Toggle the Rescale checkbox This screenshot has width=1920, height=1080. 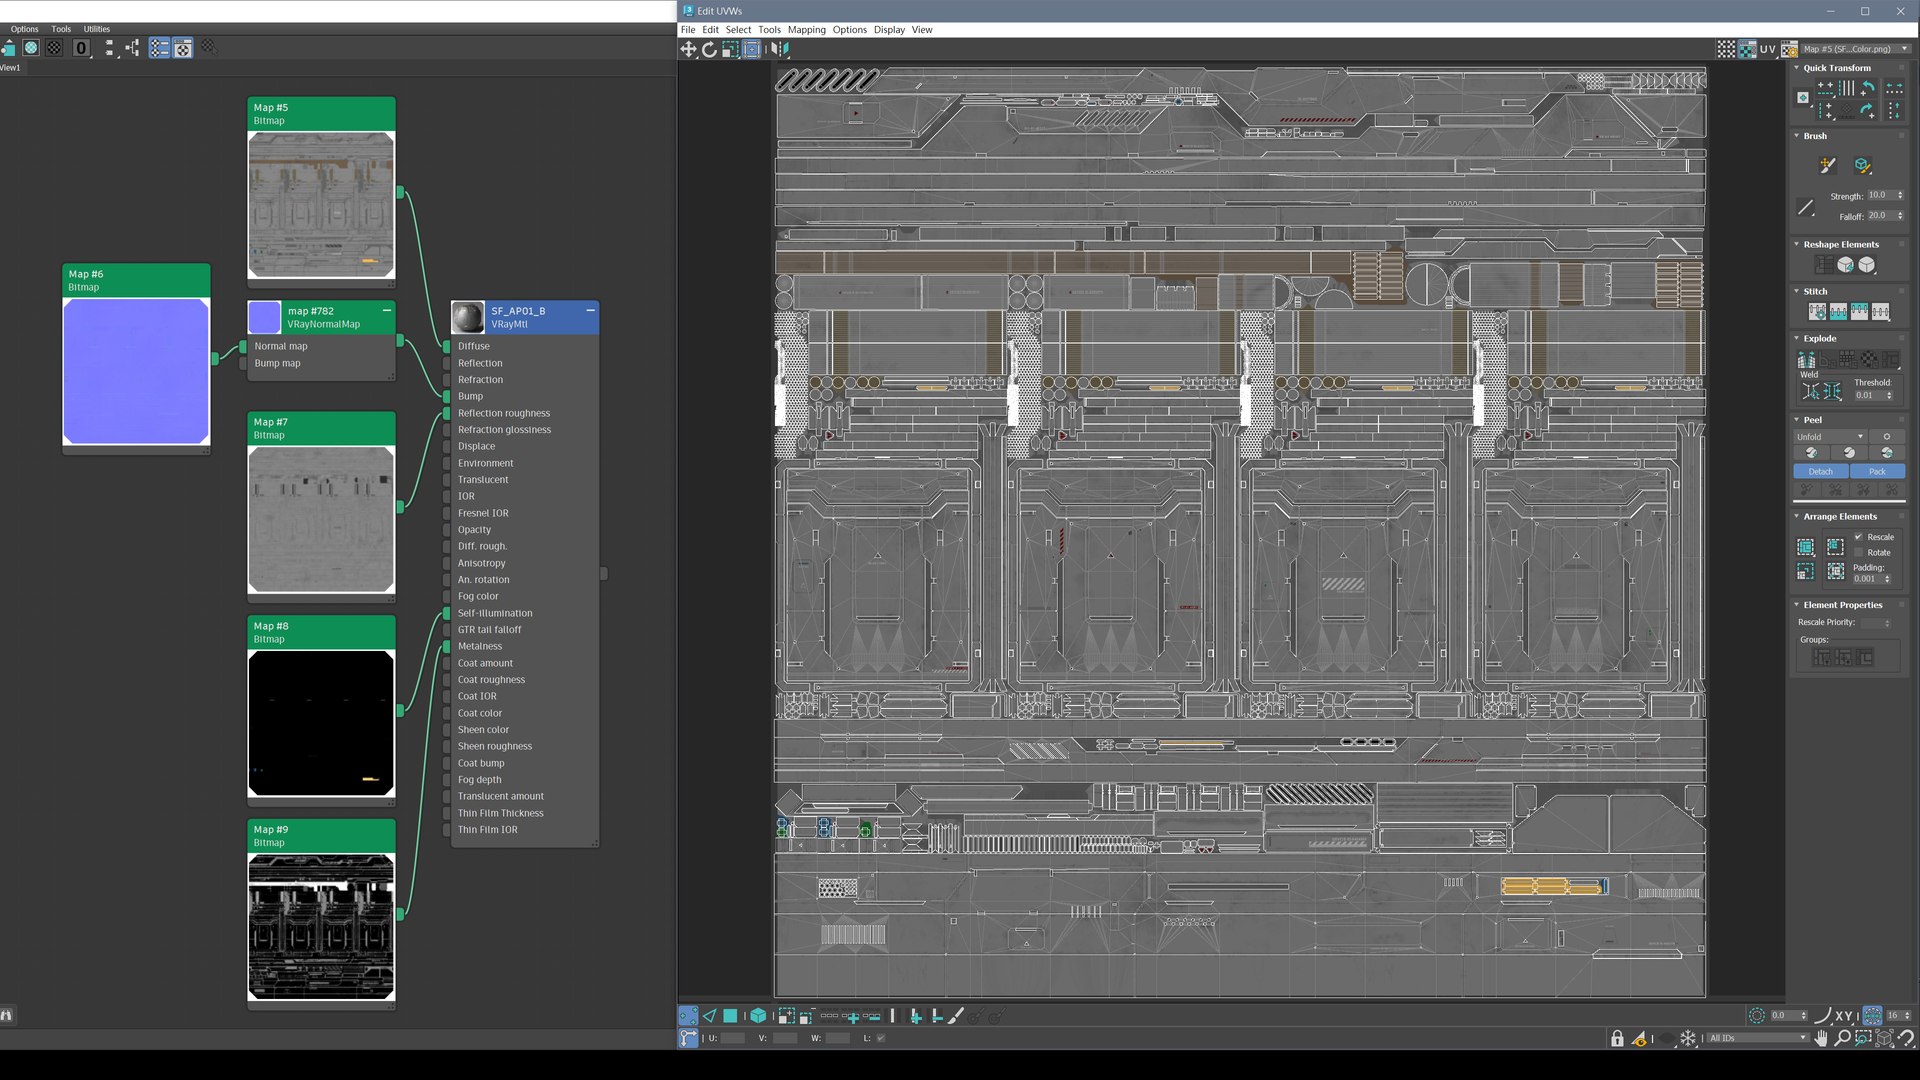click(x=1859, y=537)
